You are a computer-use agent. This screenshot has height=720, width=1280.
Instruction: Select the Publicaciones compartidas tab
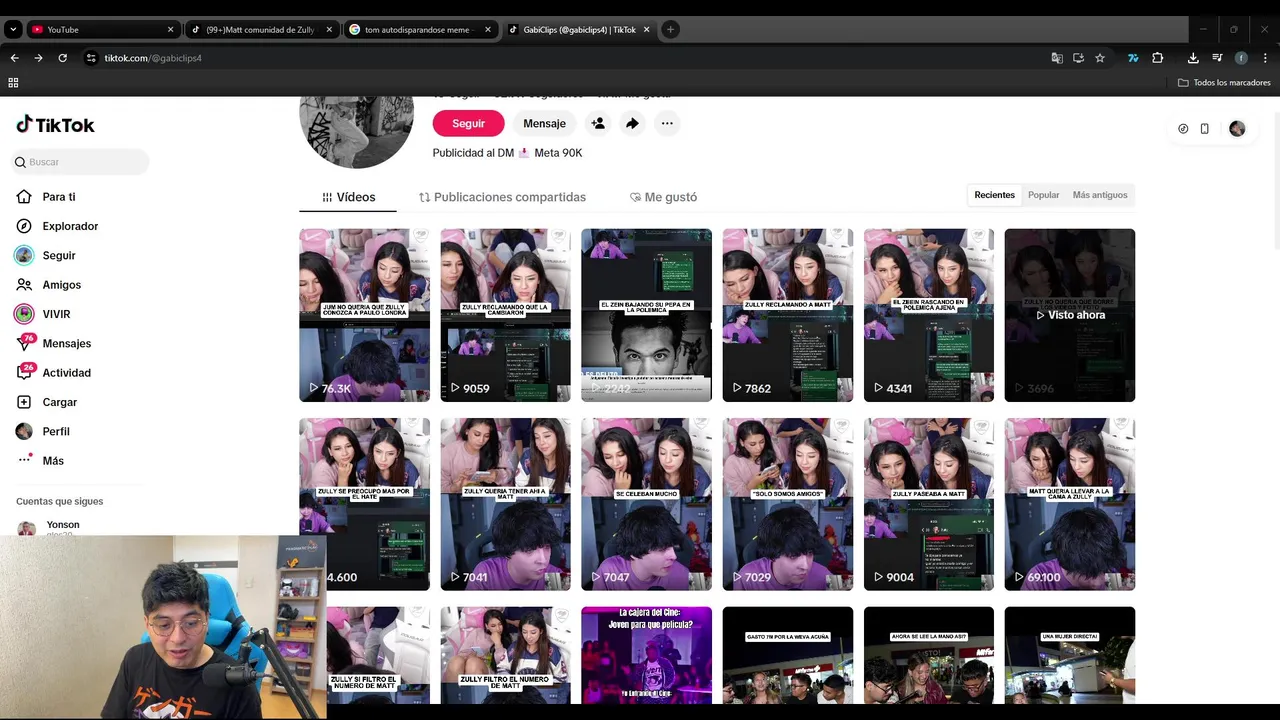pos(502,197)
